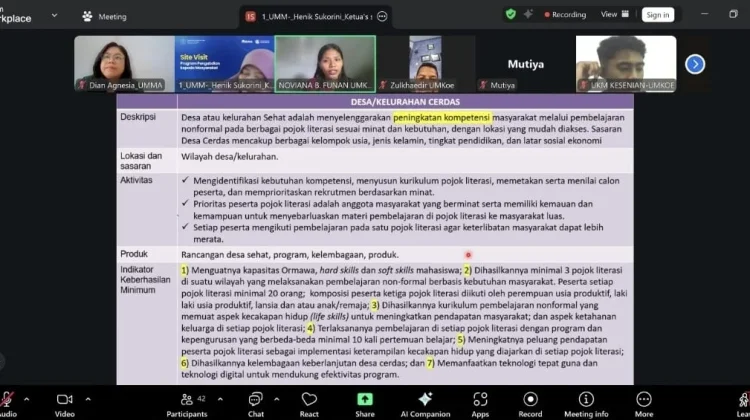This screenshot has height=420, width=750.
Task: Click highlighted number '7)' in indicators
Action: pyautogui.click(x=430, y=363)
